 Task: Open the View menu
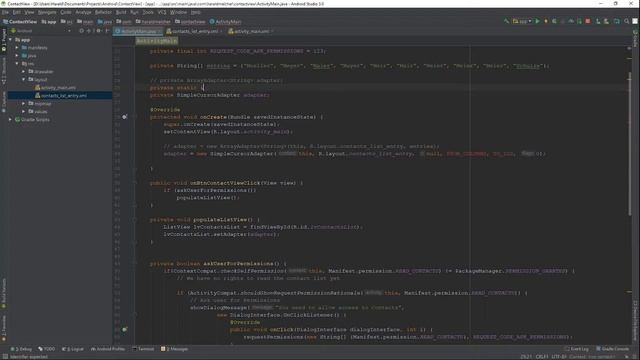pyautogui.click(x=29, y=12)
